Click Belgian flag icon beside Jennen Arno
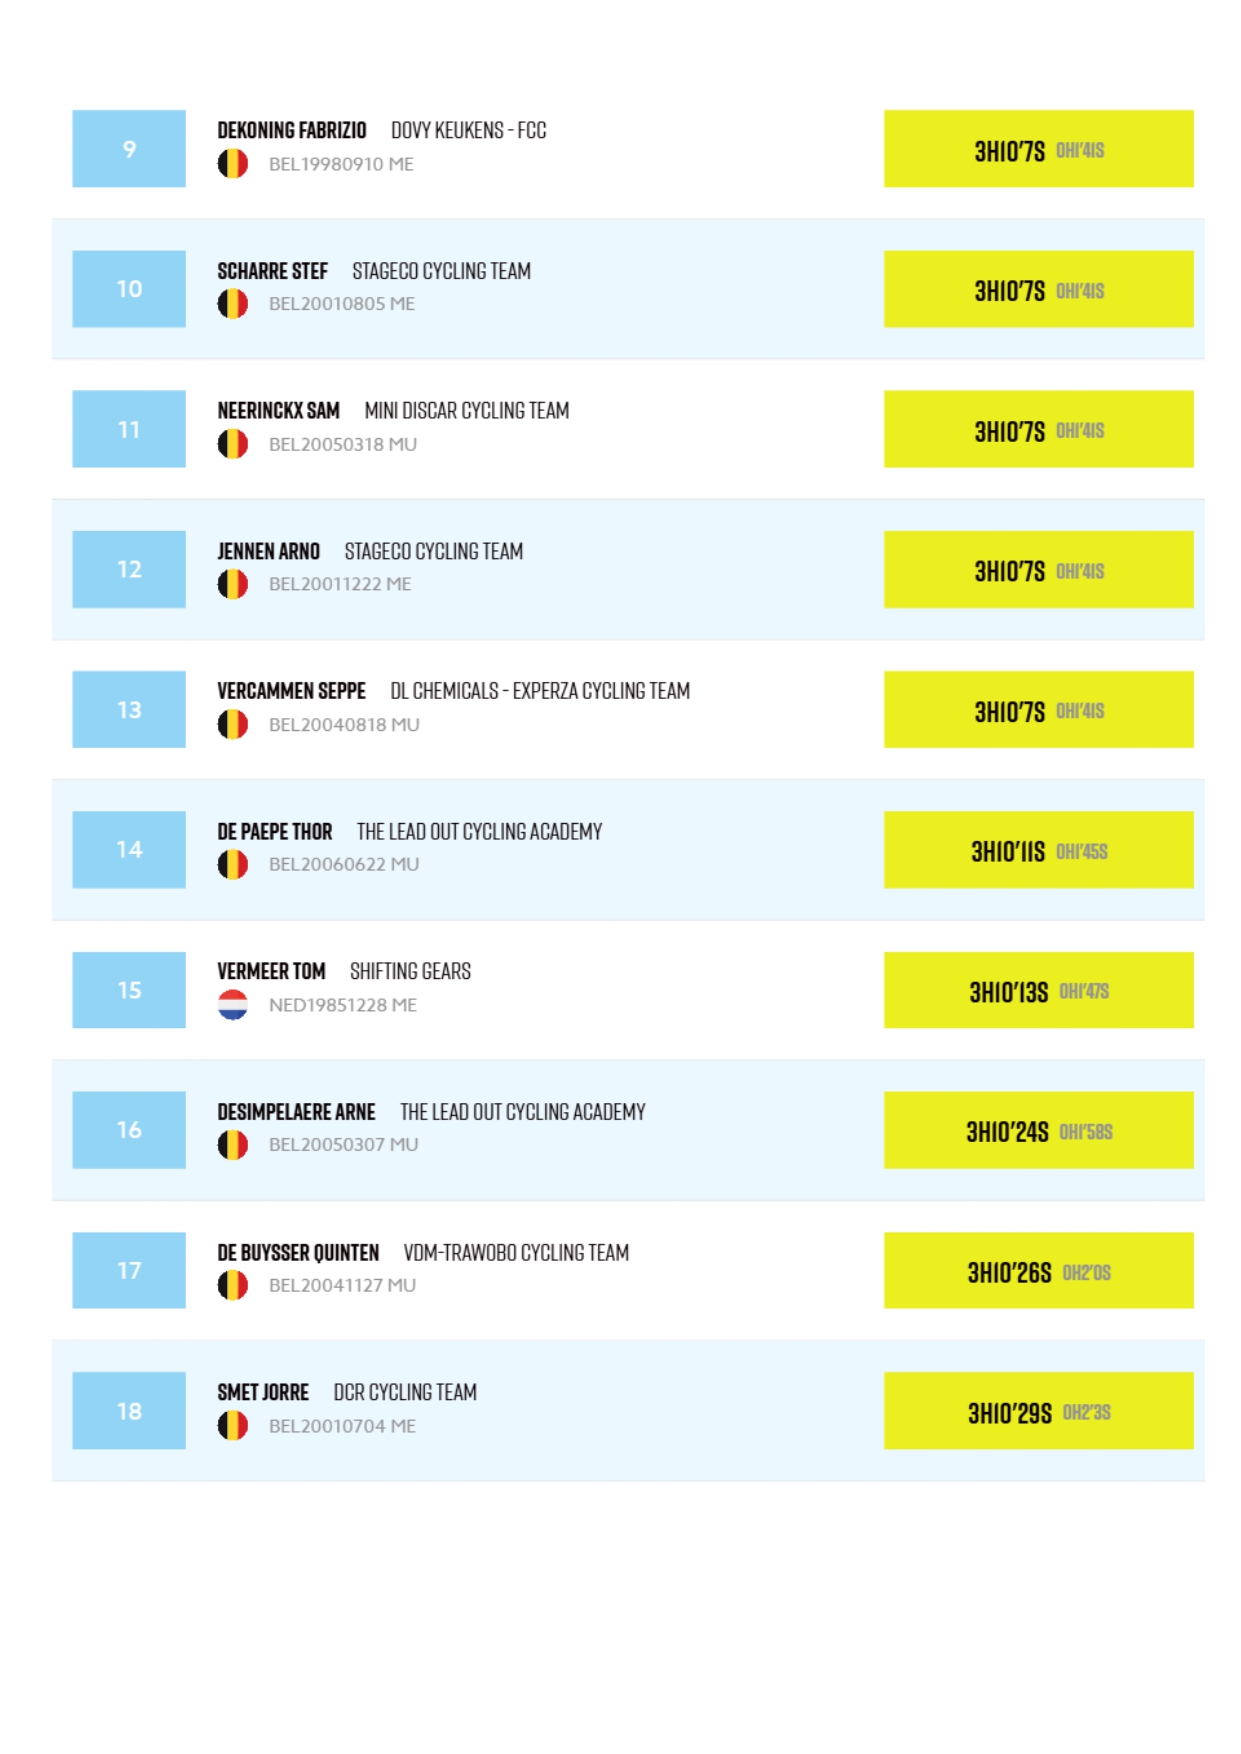 (x=233, y=584)
